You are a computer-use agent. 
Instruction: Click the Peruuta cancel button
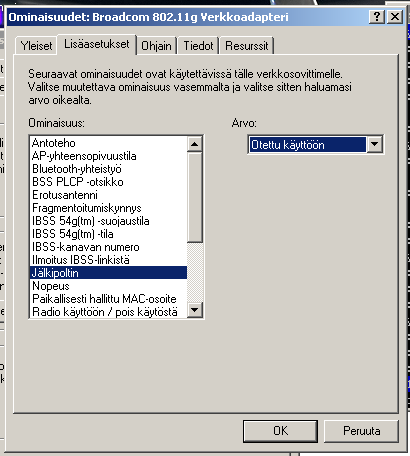tap(362, 431)
